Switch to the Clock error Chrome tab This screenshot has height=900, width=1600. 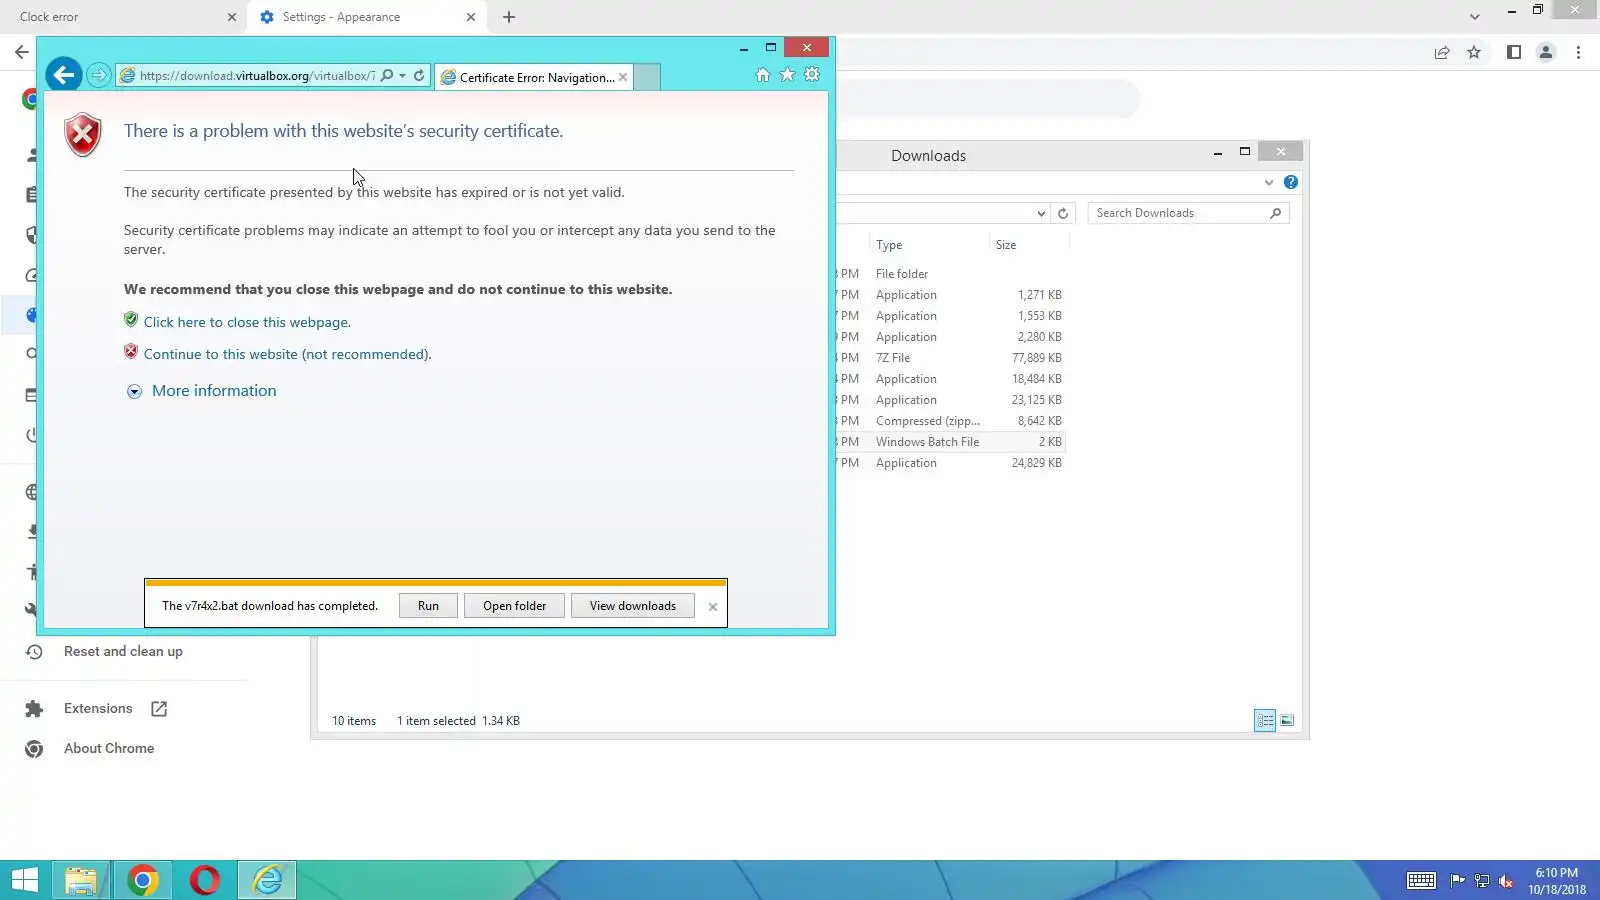click(120, 17)
